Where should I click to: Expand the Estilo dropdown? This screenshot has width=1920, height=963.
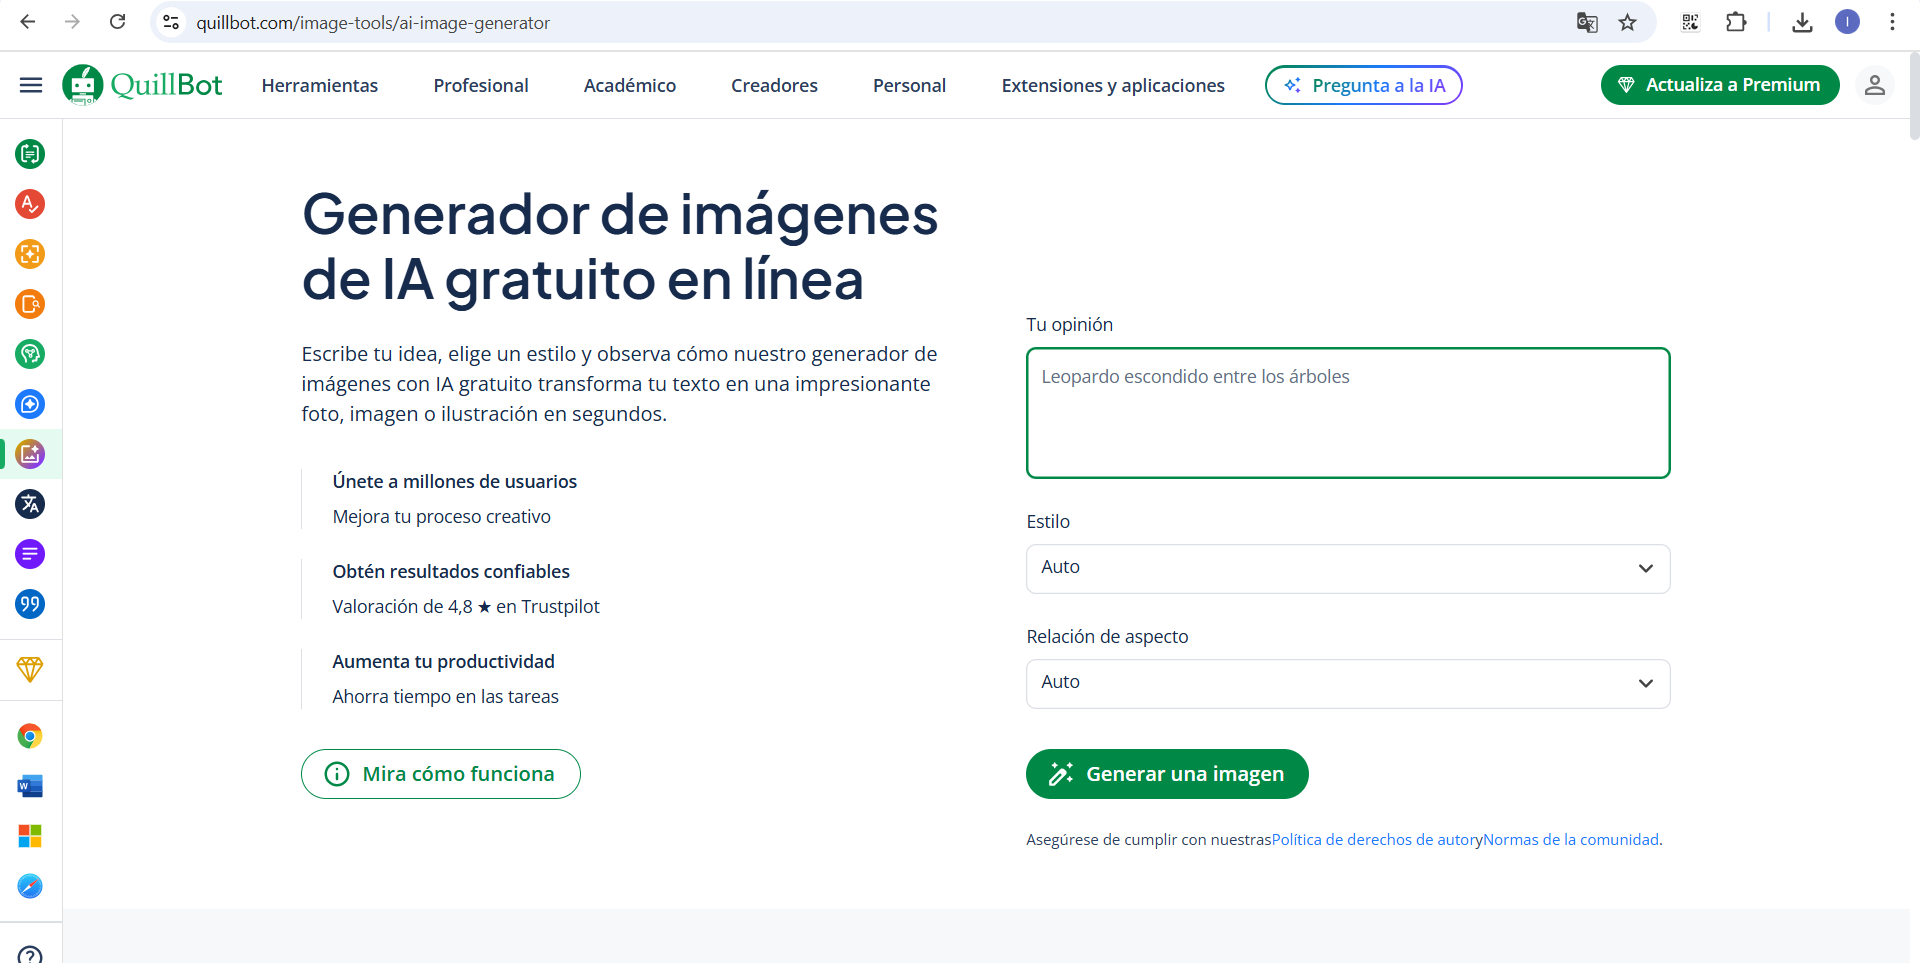pos(1347,568)
